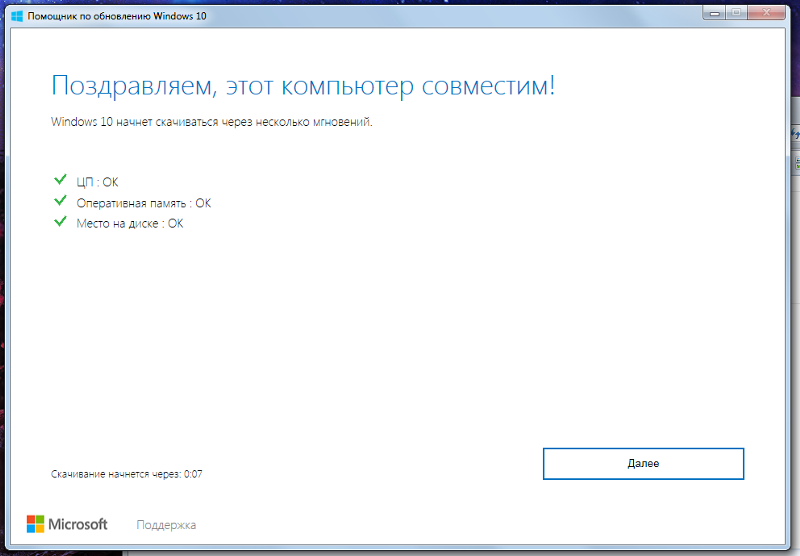The width and height of the screenshot is (800, 556).
Task: Click the text 'Место на диске : ОК'
Action: coord(130,223)
